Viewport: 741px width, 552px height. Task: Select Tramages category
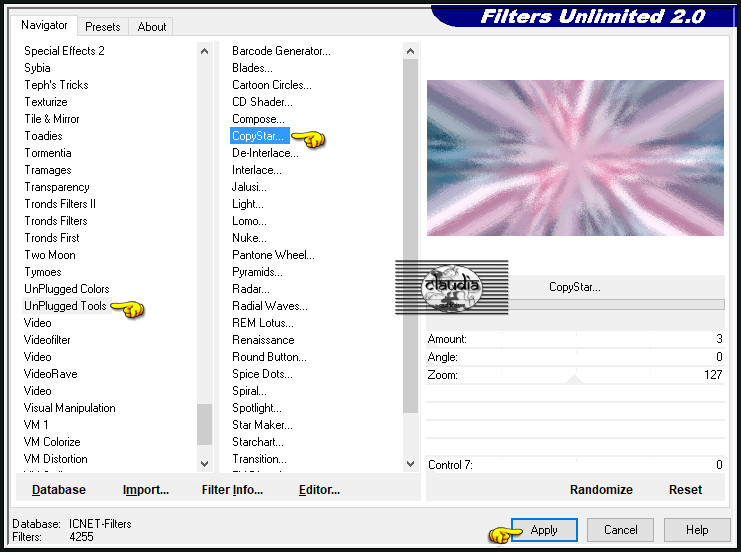coord(48,170)
